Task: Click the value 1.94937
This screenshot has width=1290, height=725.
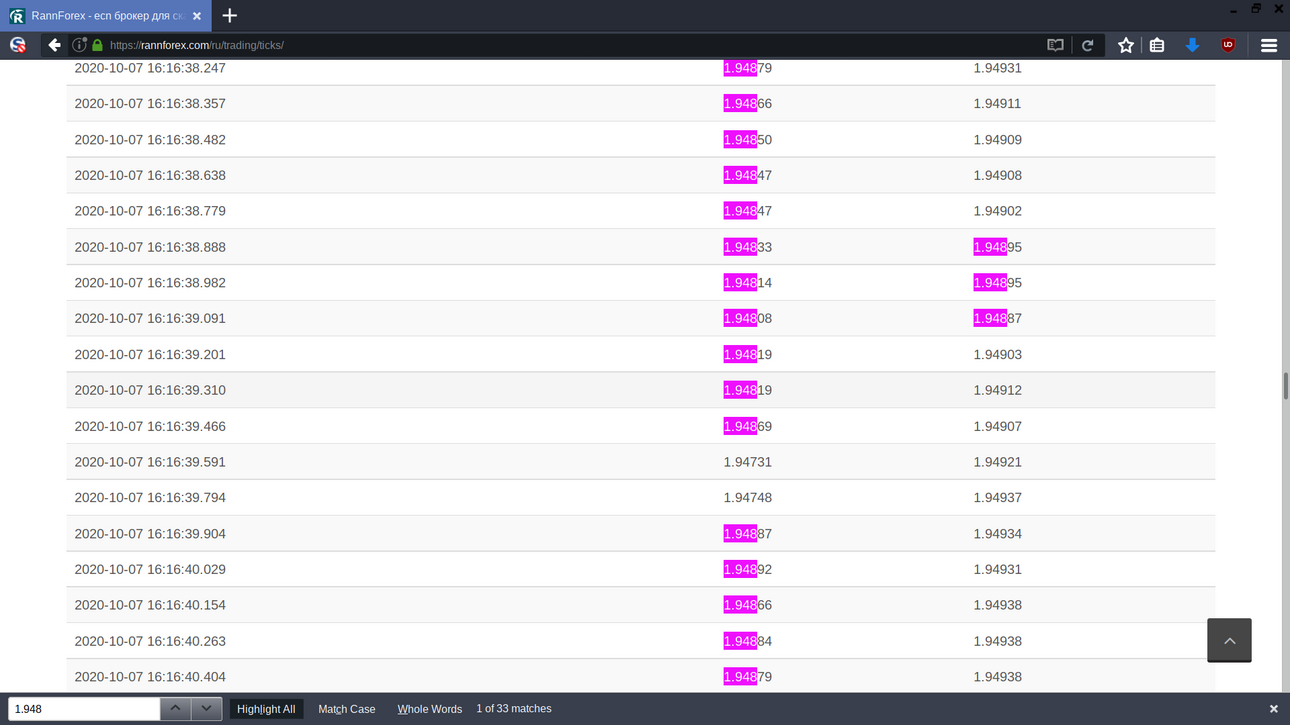Action: (998, 498)
